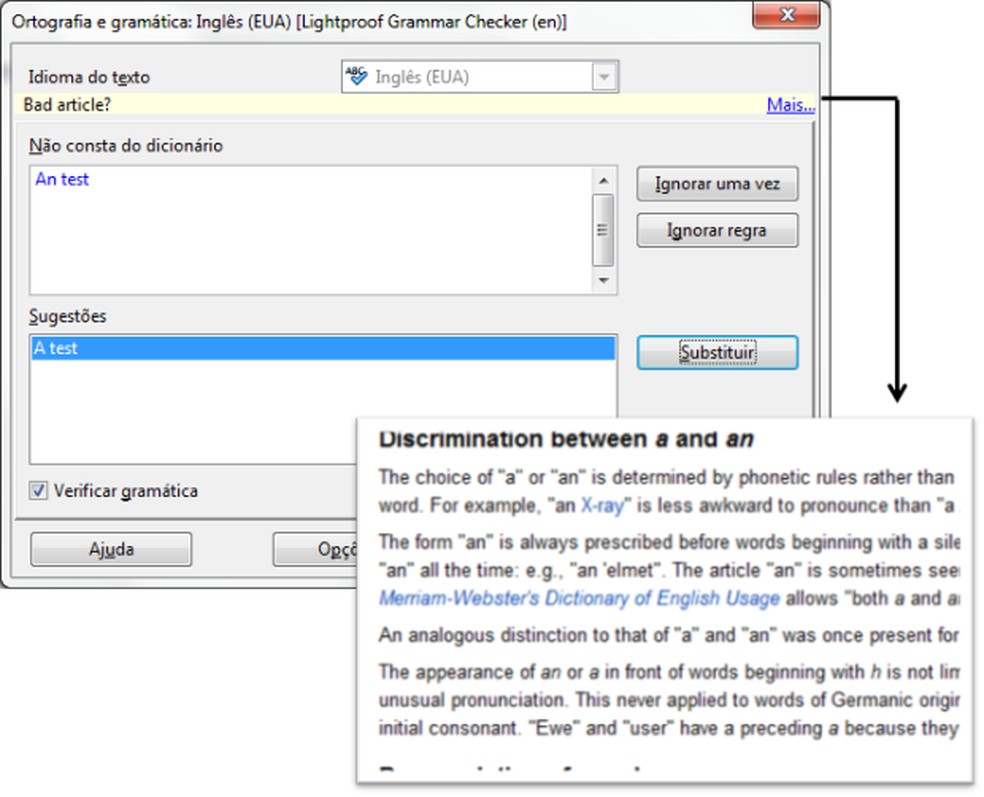Click the Substituir button
The image size is (984, 797).
(717, 353)
